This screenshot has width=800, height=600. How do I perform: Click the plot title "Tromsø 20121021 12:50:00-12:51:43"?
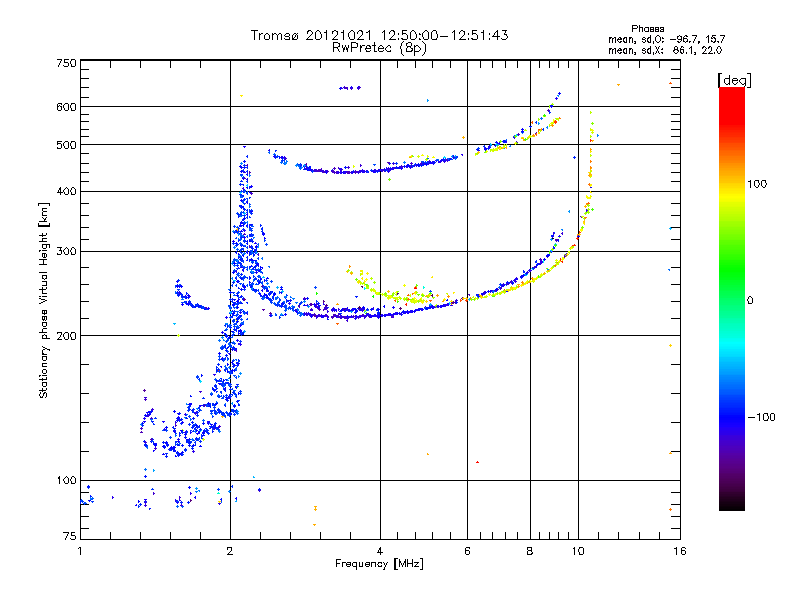(379, 35)
